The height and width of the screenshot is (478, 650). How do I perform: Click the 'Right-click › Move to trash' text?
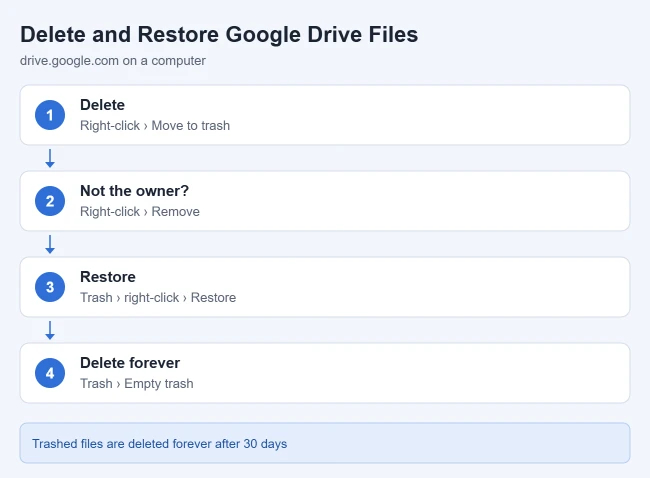click(155, 126)
